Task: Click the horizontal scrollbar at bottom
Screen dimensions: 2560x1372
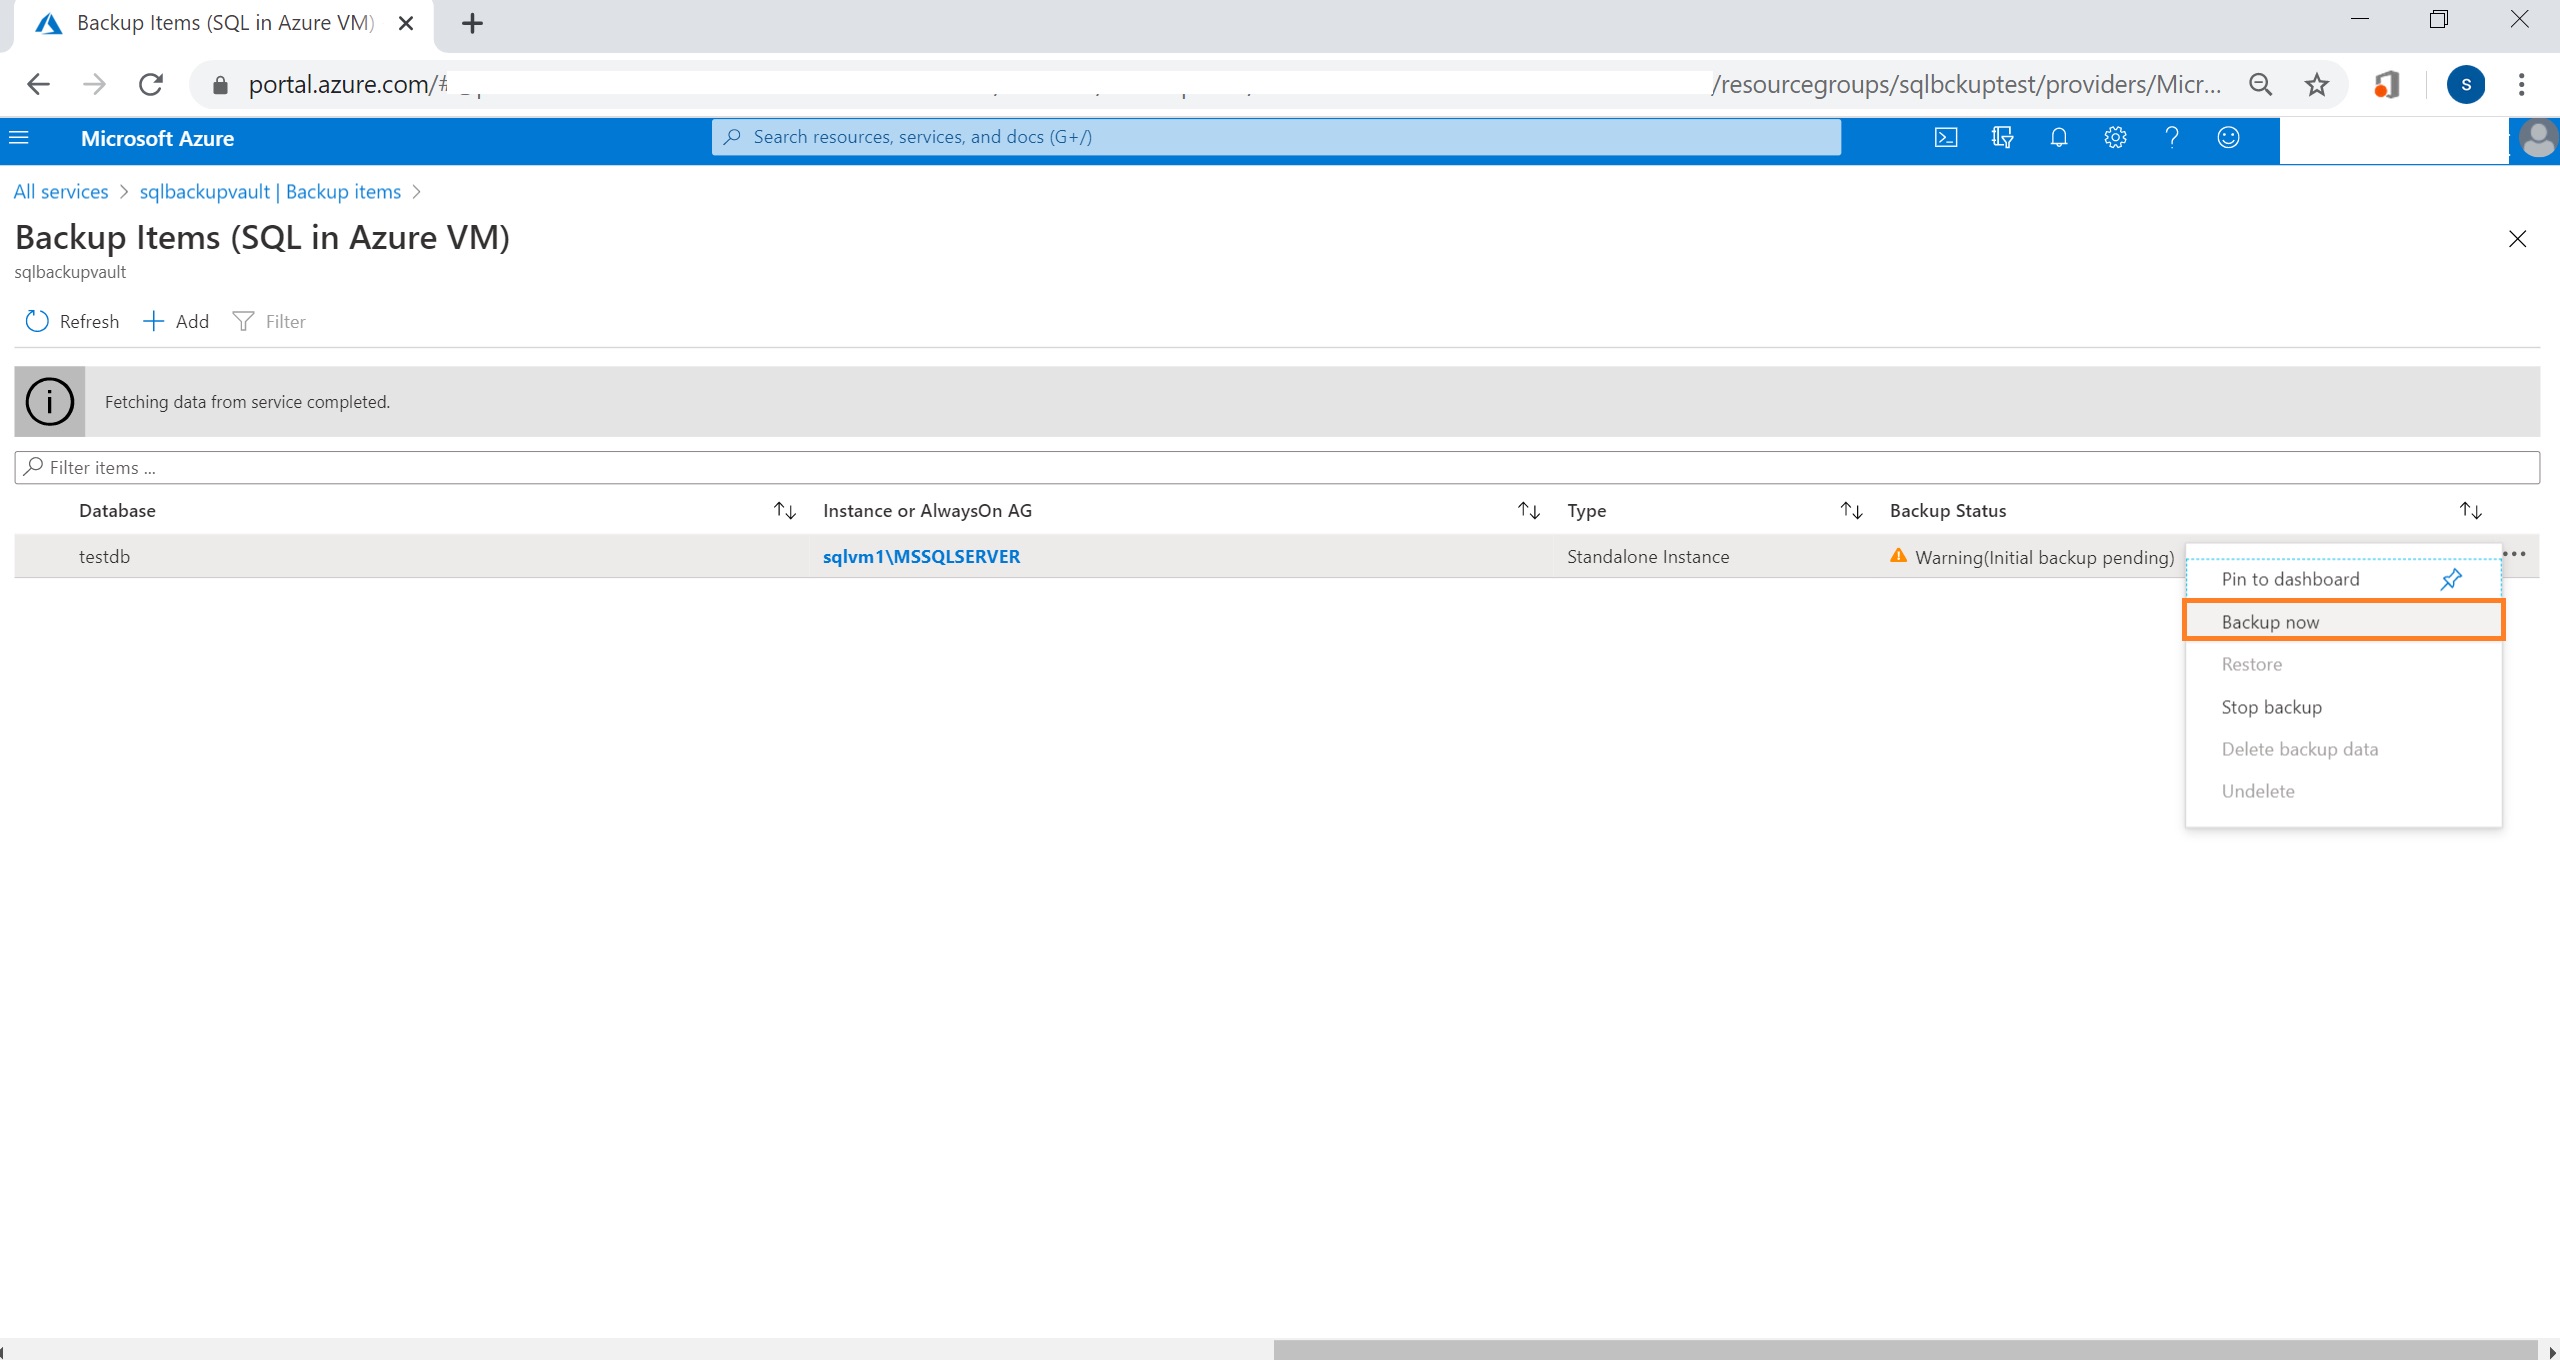Action: 1905,1351
